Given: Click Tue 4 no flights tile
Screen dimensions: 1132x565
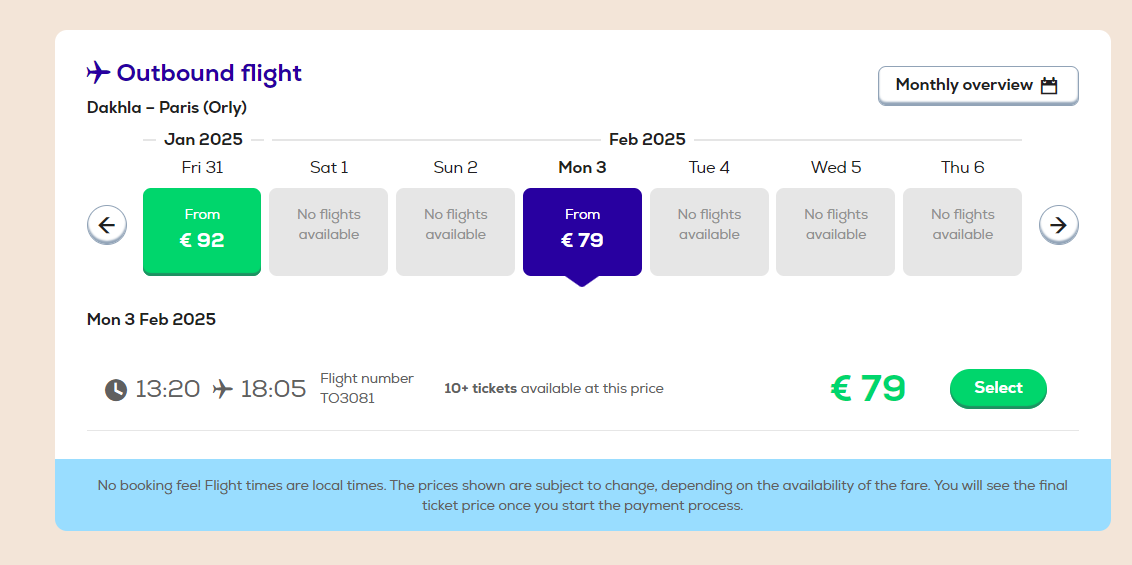Looking at the screenshot, I should coord(709,232).
